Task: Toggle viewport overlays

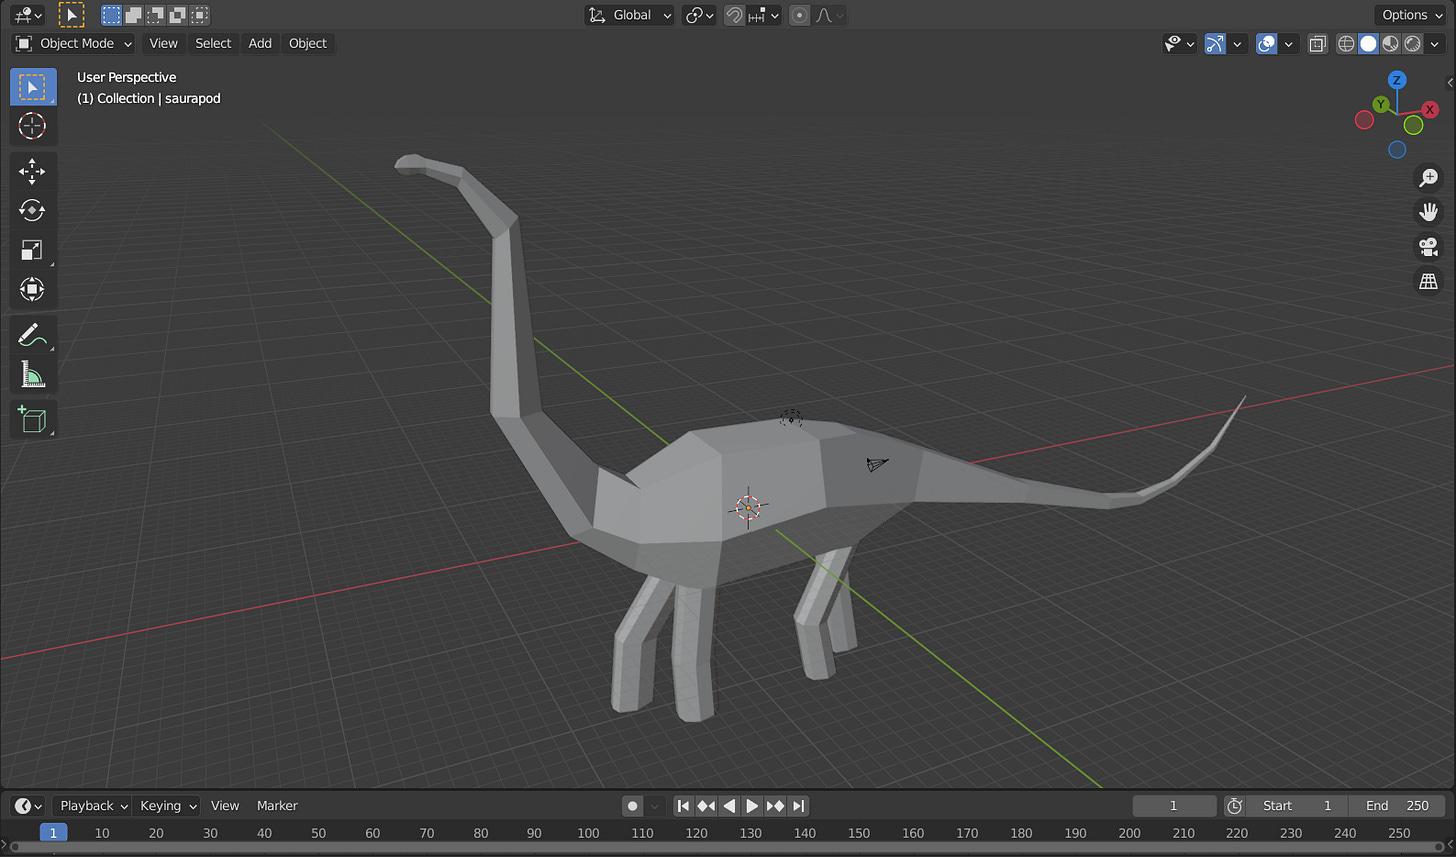Action: (1267, 44)
